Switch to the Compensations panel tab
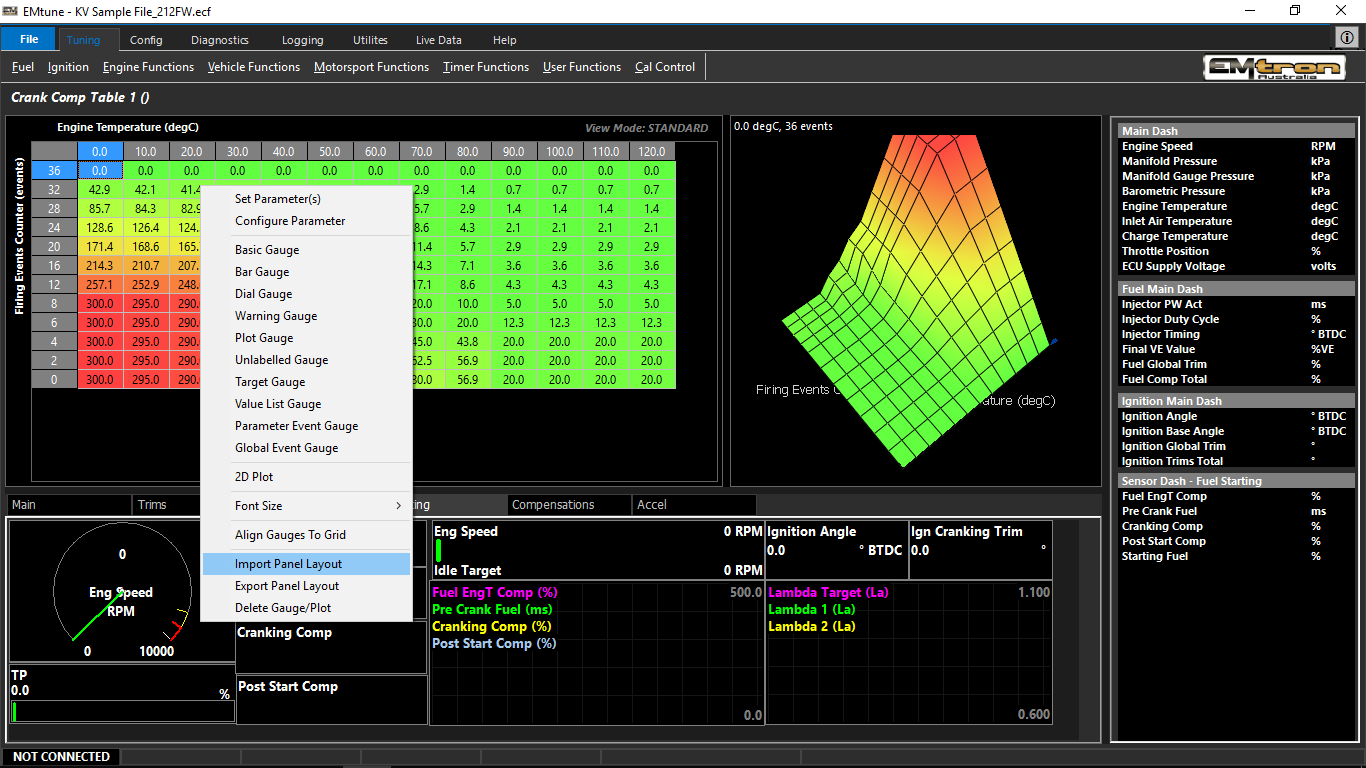 tap(569, 505)
